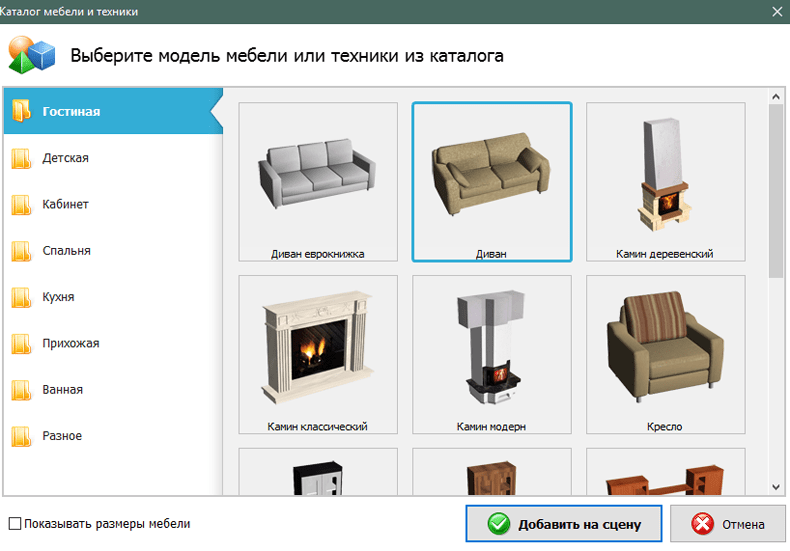Click the catalog shapes logo icon
The height and width of the screenshot is (551, 790).
(x=31, y=55)
